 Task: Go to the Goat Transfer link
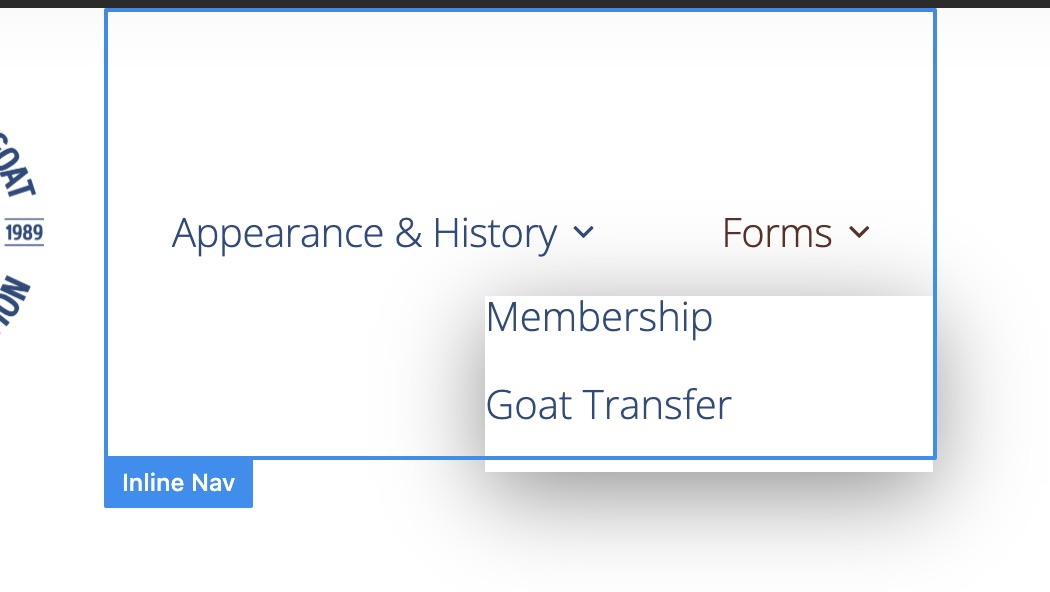tap(608, 405)
